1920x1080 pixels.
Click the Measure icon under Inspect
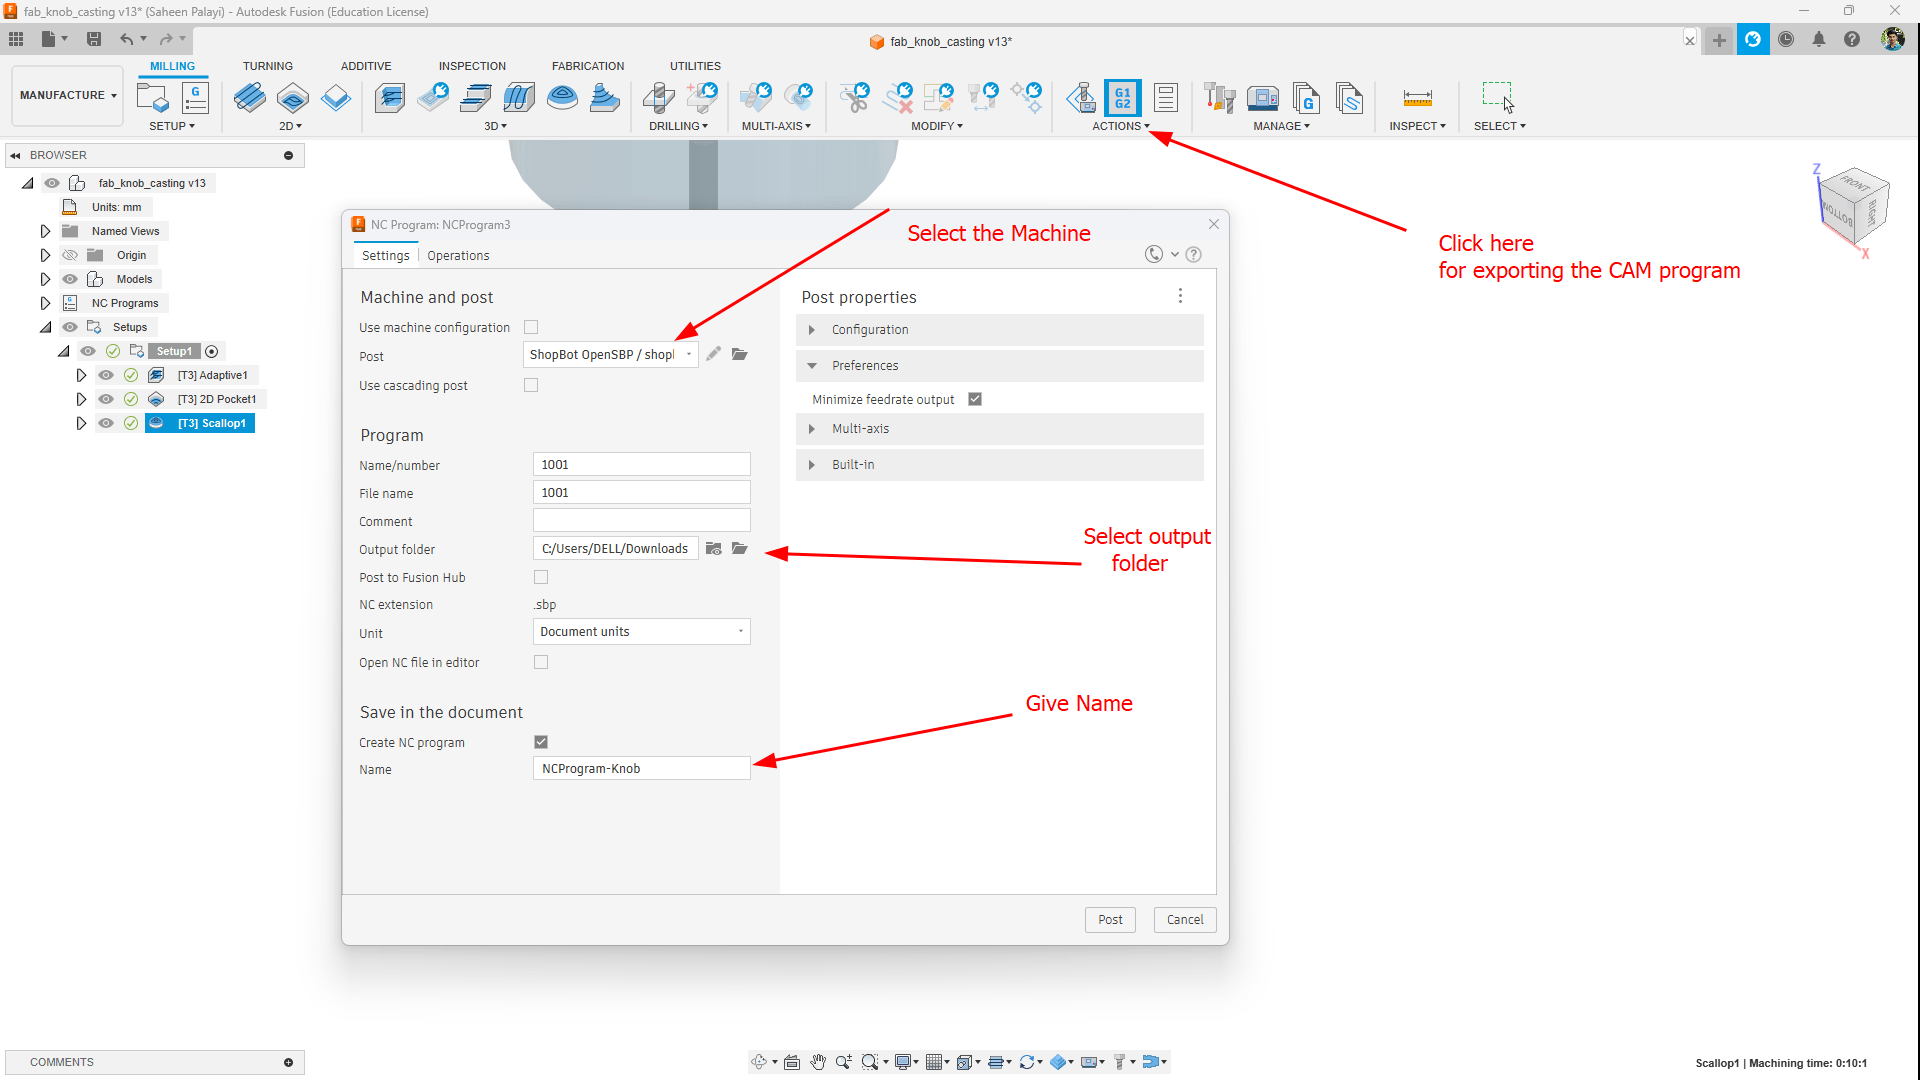[1417, 97]
